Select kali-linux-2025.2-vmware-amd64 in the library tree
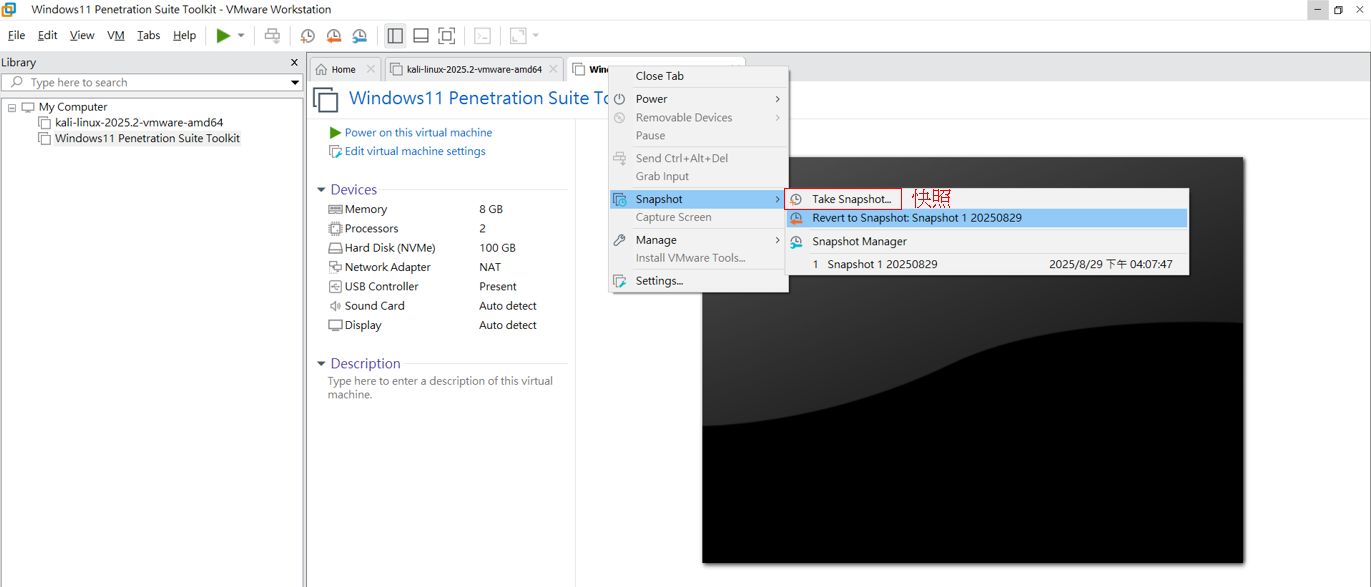The width and height of the screenshot is (1371, 587). tap(139, 123)
